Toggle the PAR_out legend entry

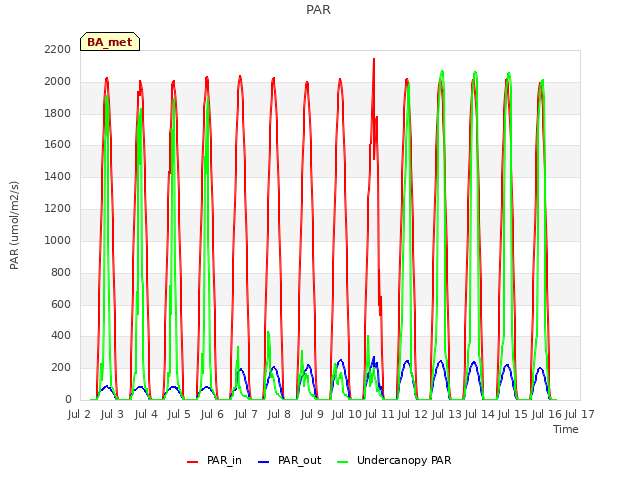coord(289,460)
